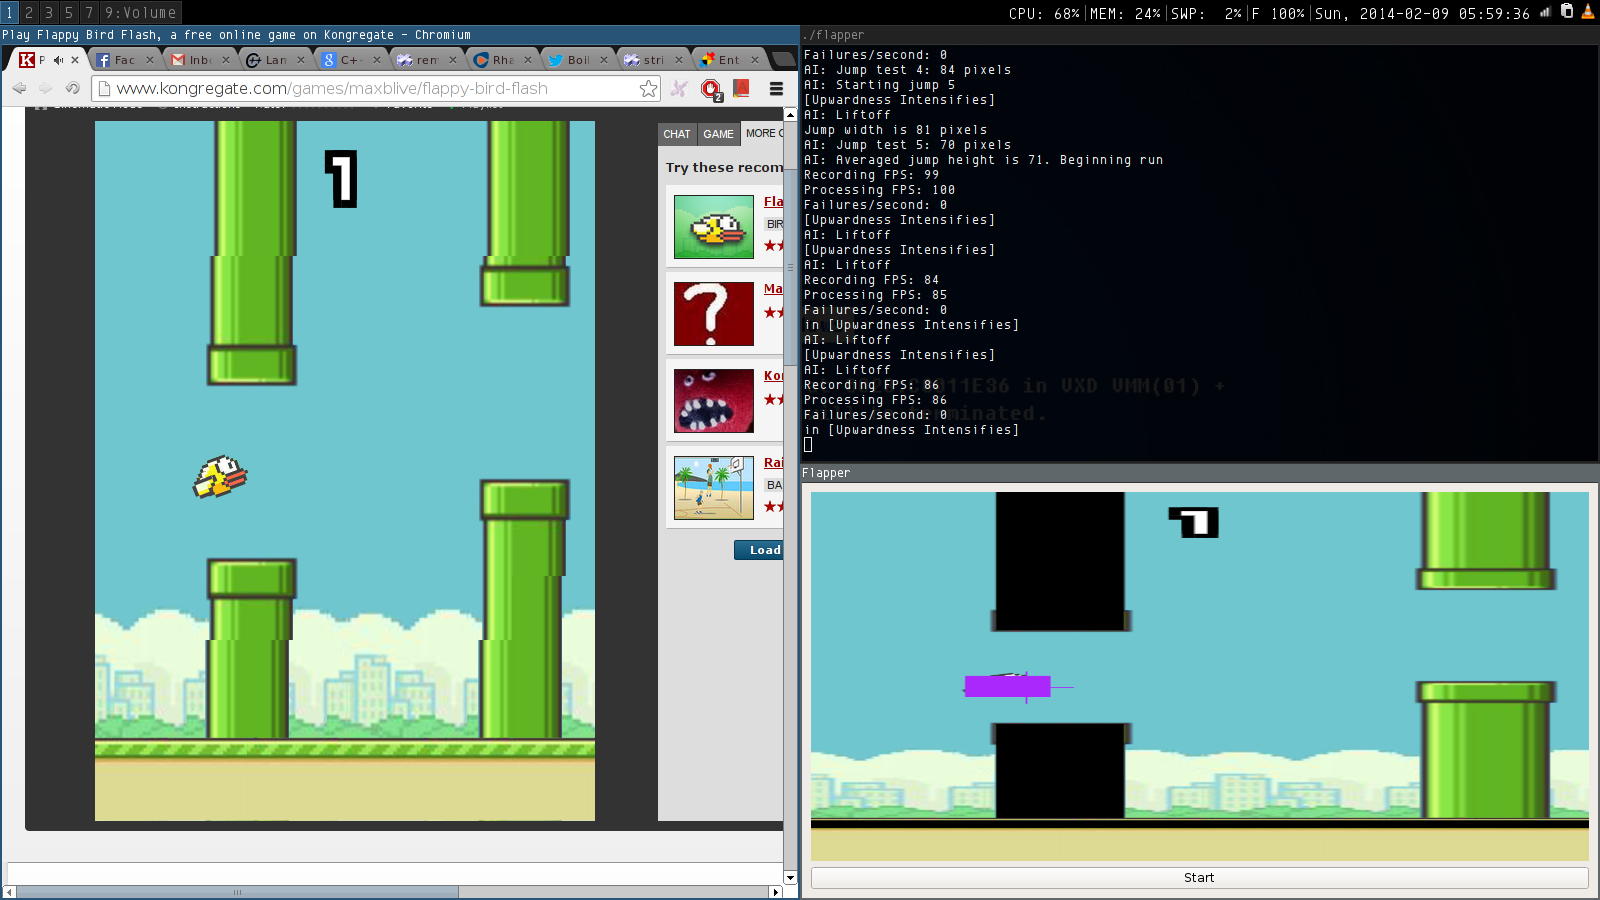The image size is (1600, 900).
Task: Close the Facebook tab
Action: 150,60
